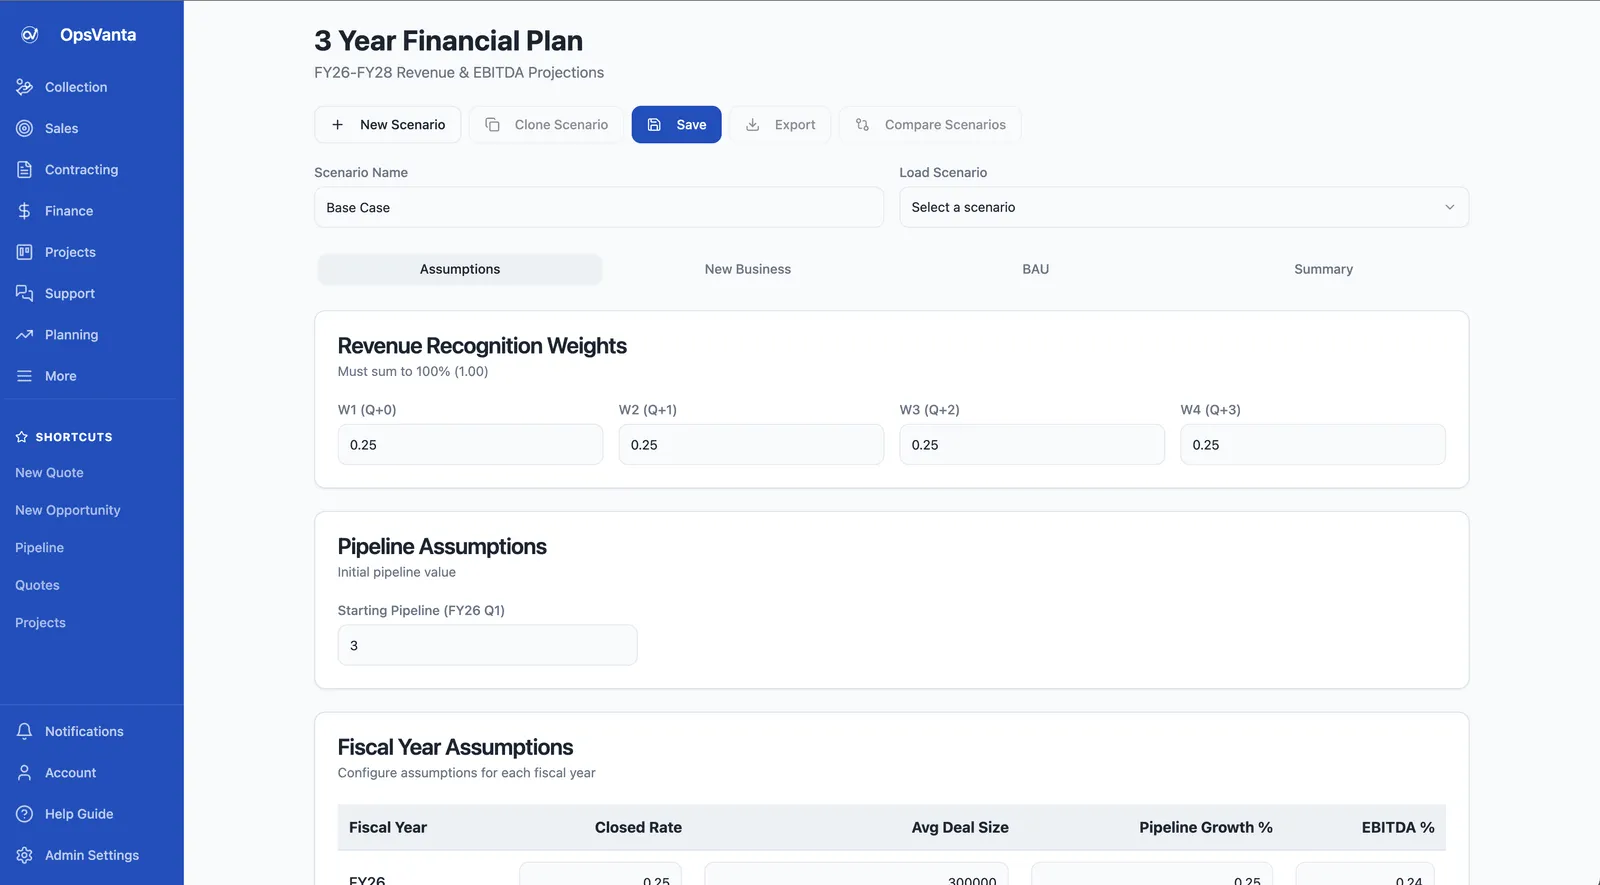Click the Closed Rate column header
1600x885 pixels.
pyautogui.click(x=638, y=827)
